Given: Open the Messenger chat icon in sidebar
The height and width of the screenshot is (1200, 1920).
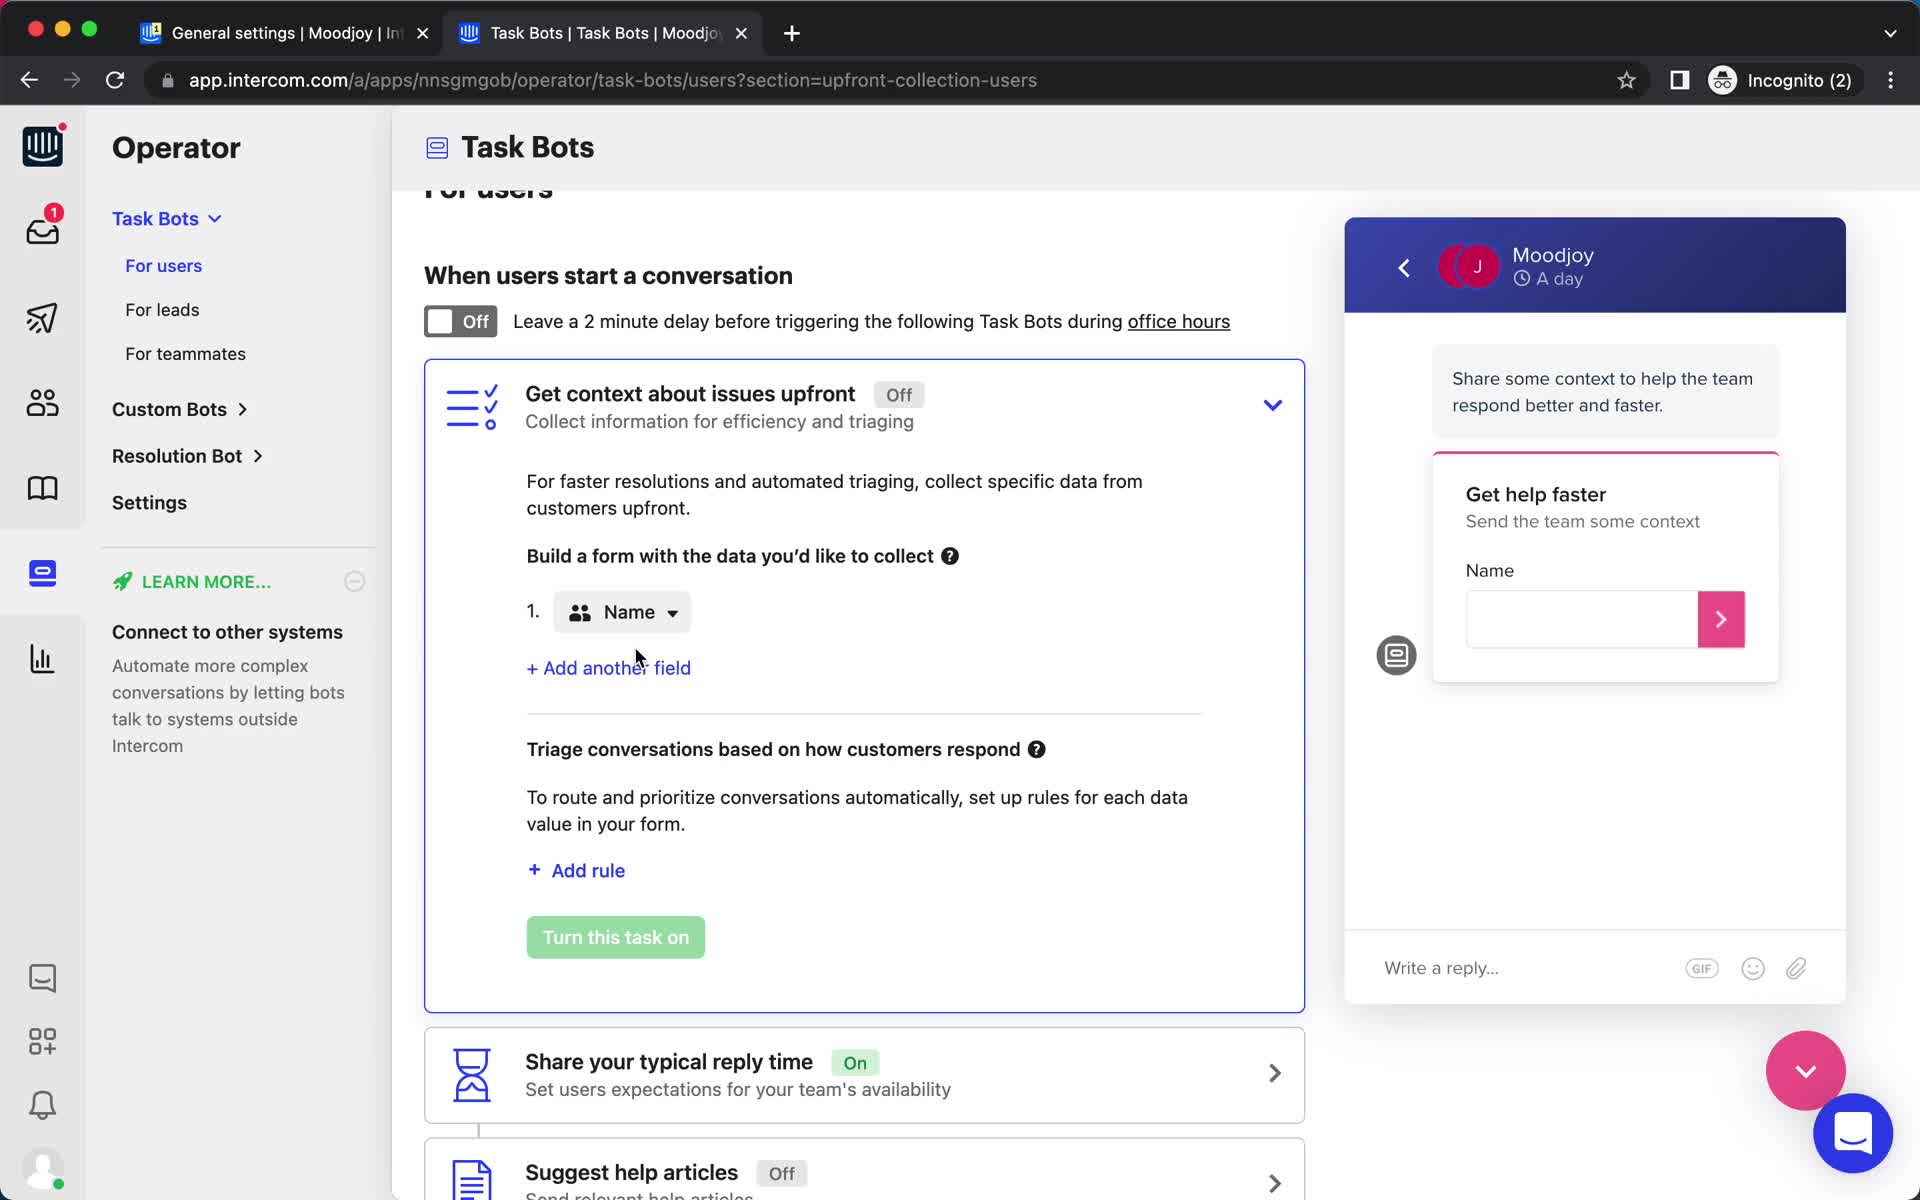Looking at the screenshot, I should [42, 977].
